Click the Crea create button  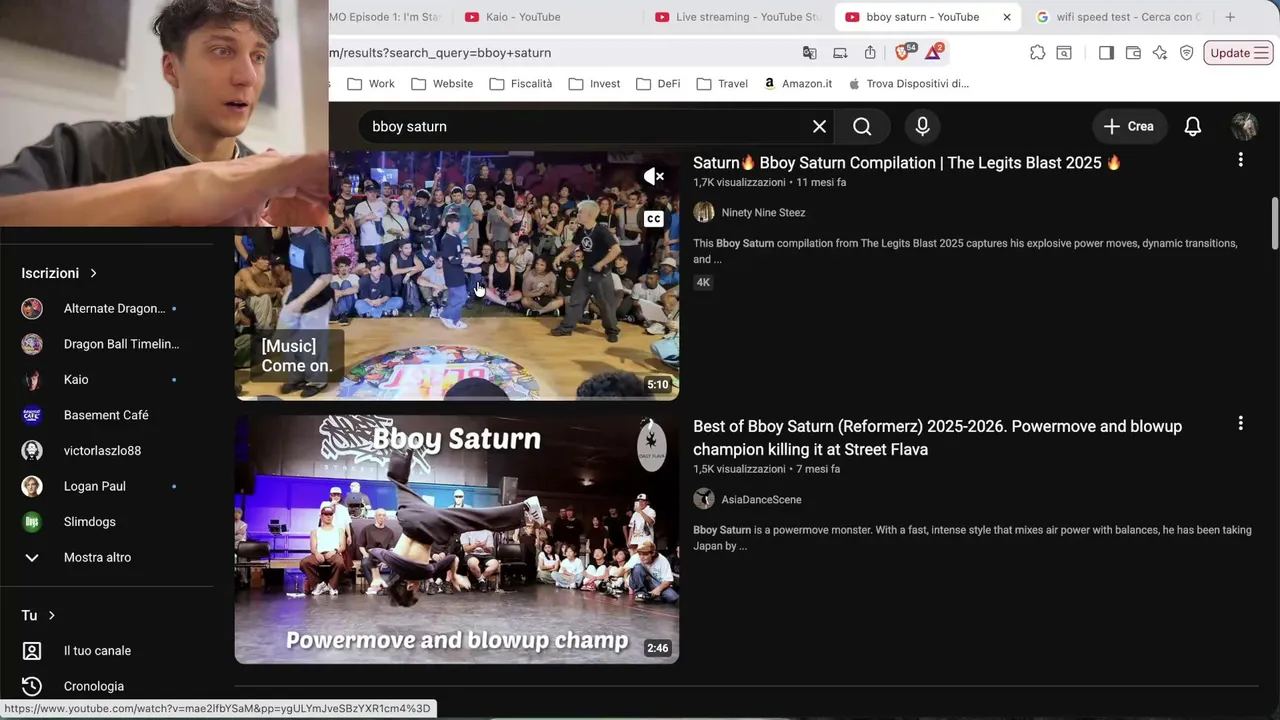pos(1129,126)
